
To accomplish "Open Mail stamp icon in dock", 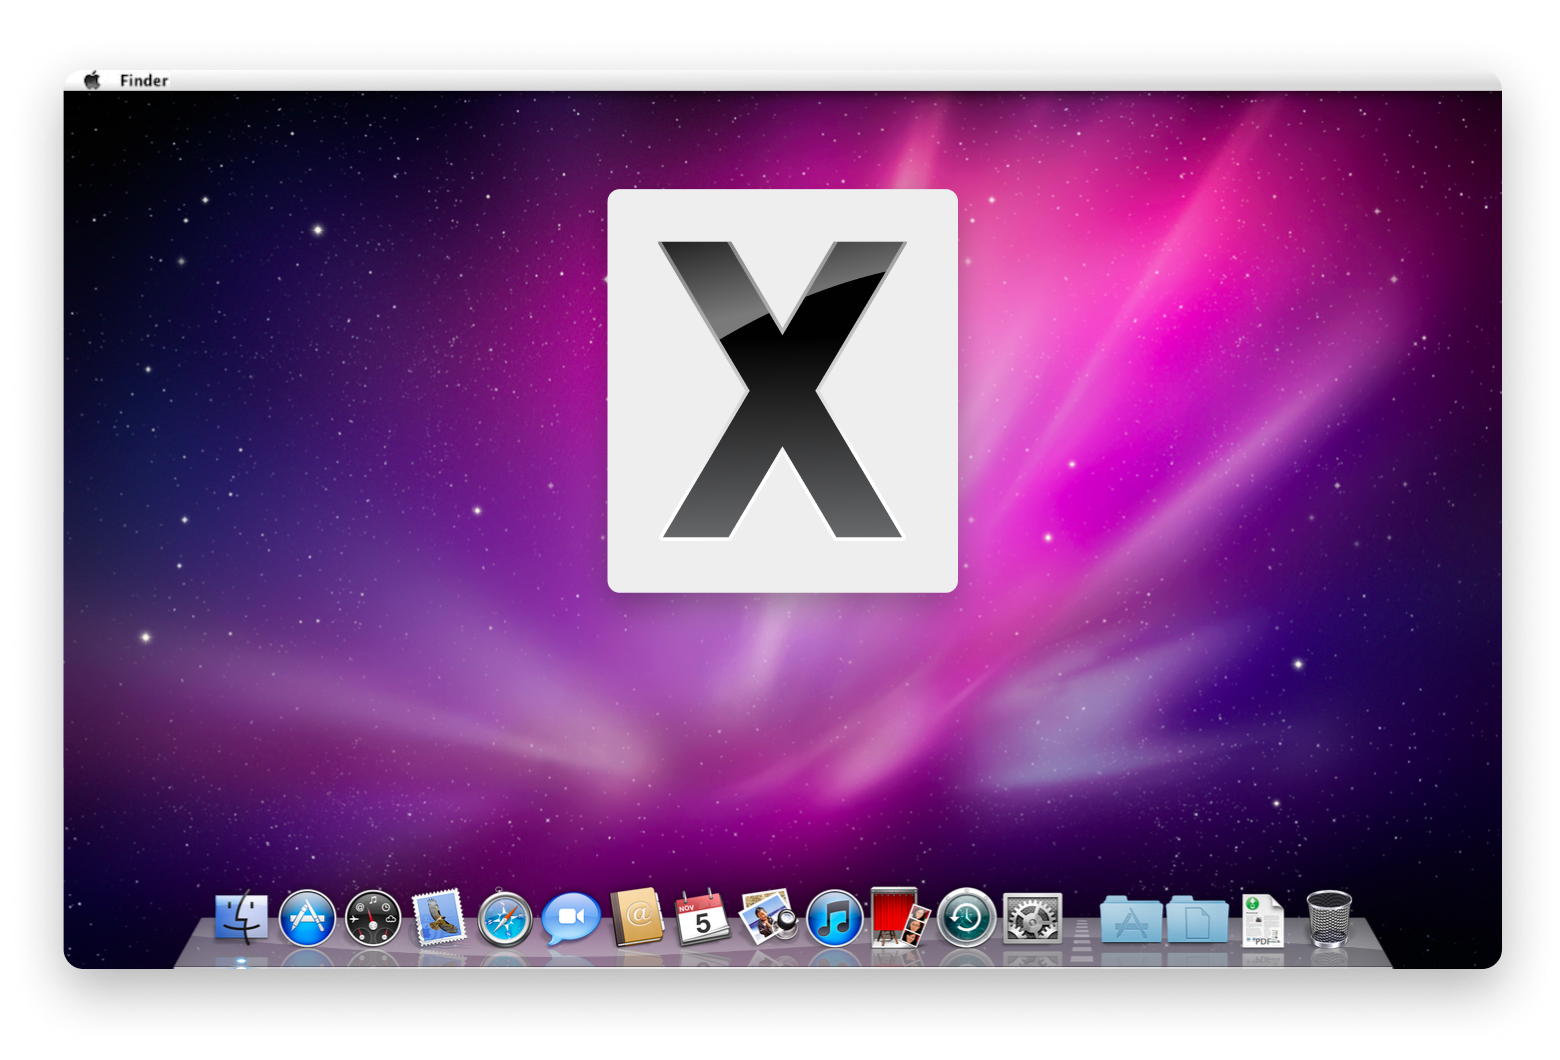I will 439,918.
